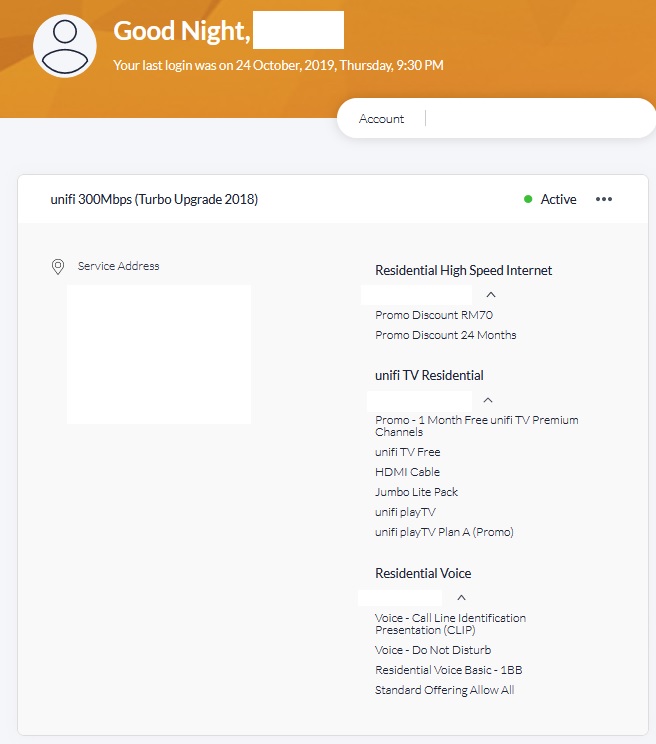
Task: Click the unifi TV Residential heading
Action: point(429,375)
